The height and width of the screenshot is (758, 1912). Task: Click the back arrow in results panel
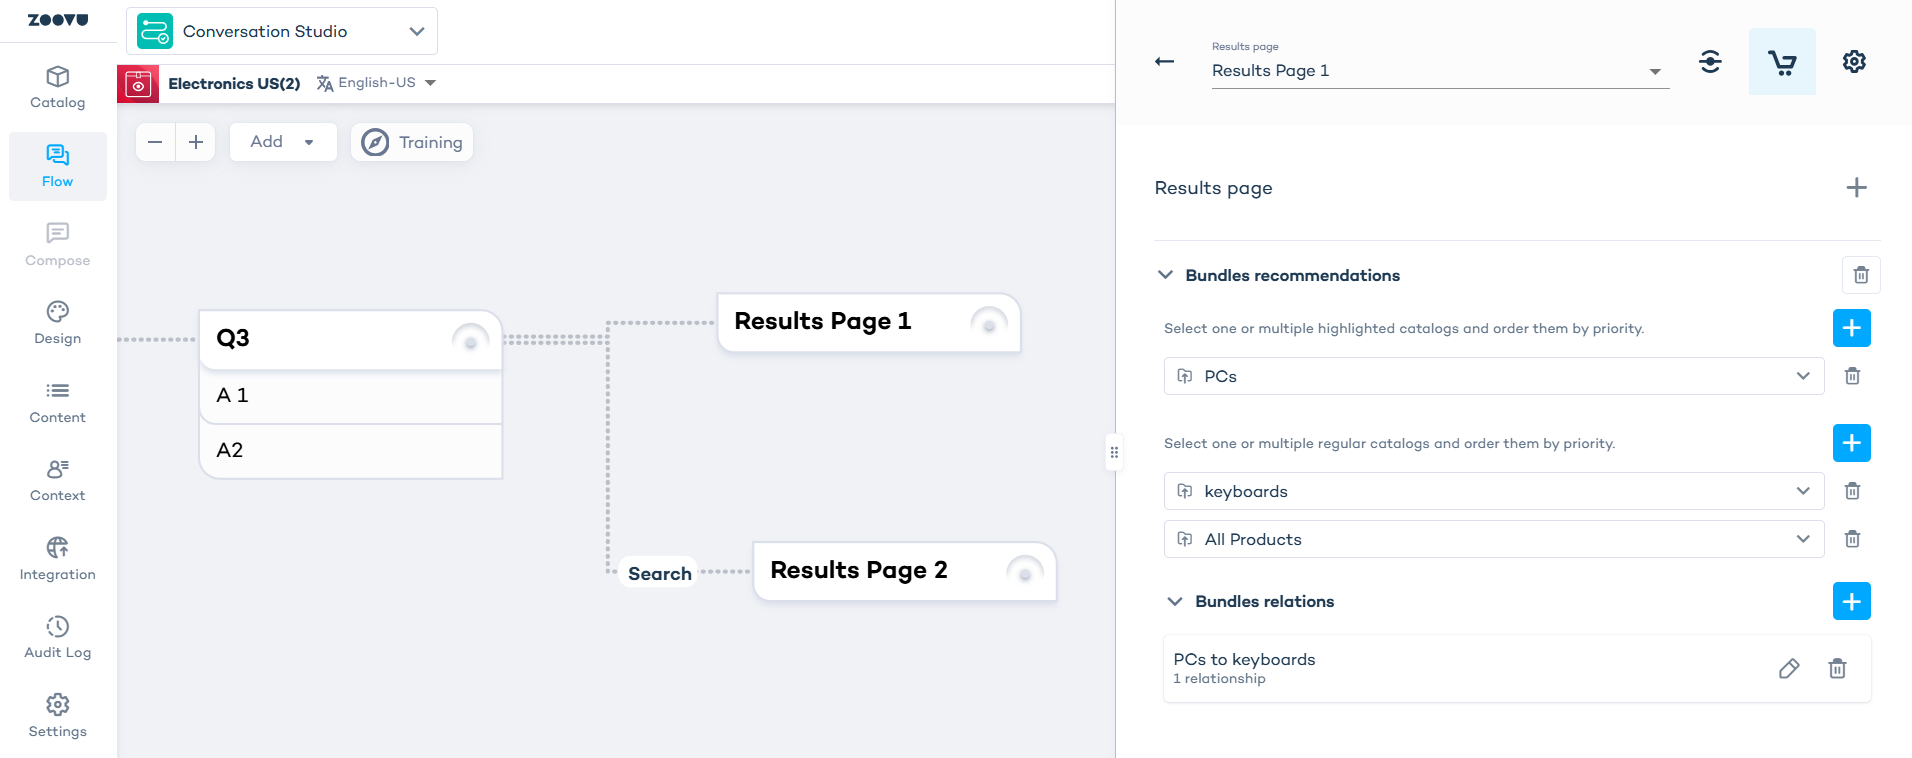coord(1164,62)
